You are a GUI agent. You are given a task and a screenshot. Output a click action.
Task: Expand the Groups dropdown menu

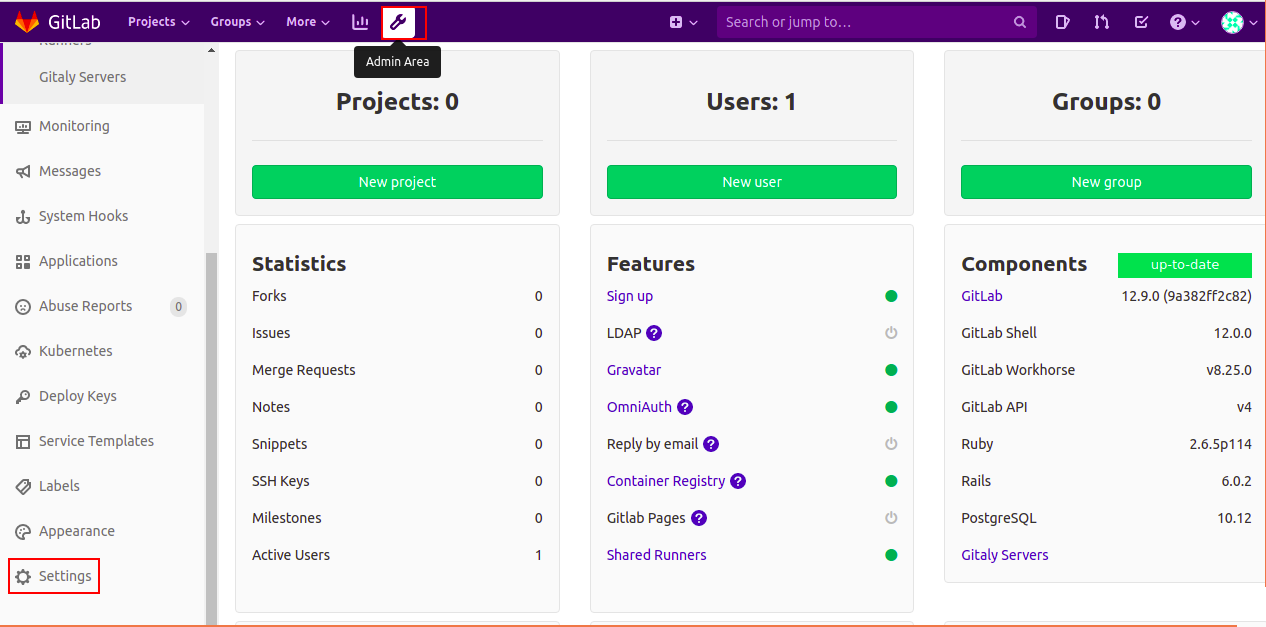click(238, 22)
